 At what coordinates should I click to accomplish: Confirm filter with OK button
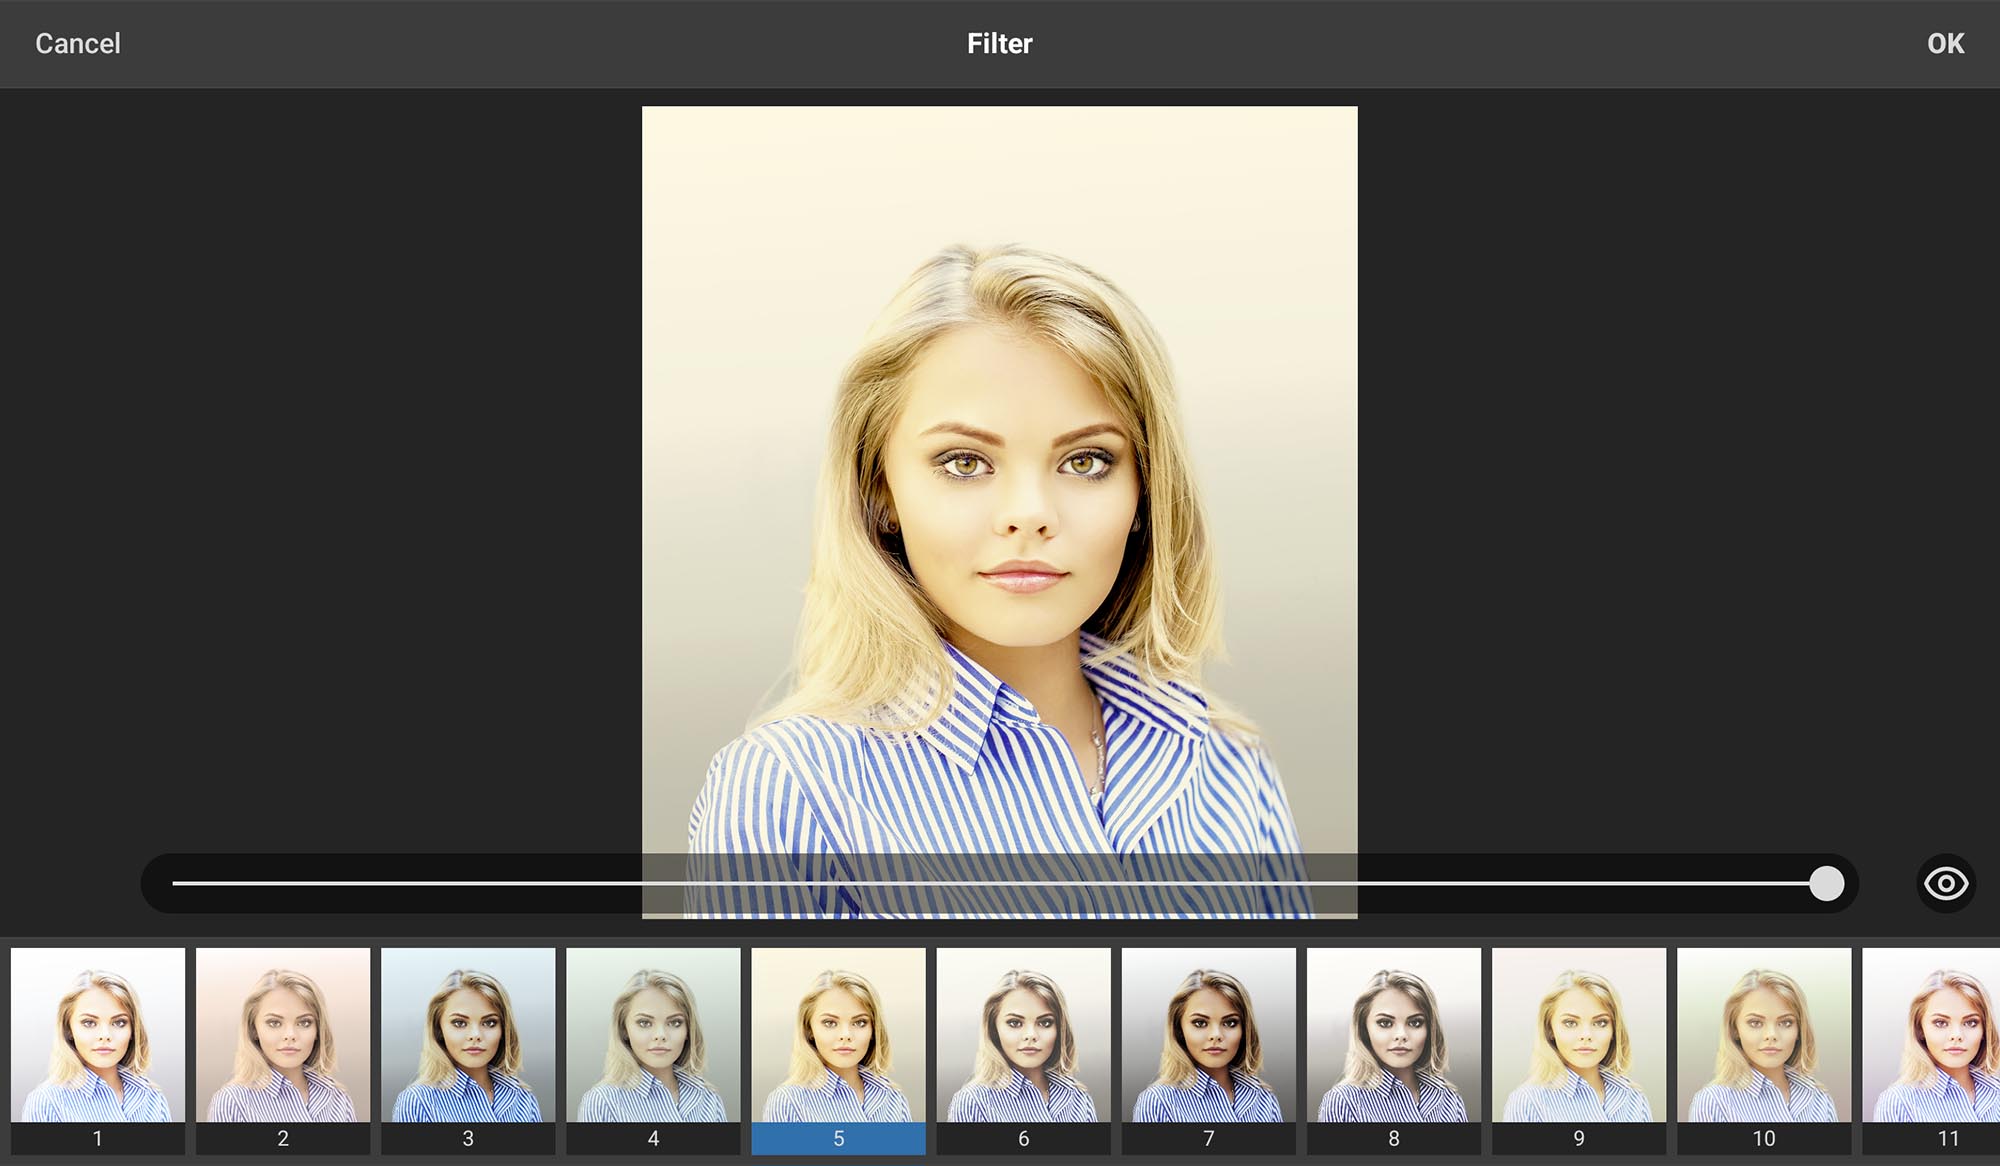coord(1945,44)
